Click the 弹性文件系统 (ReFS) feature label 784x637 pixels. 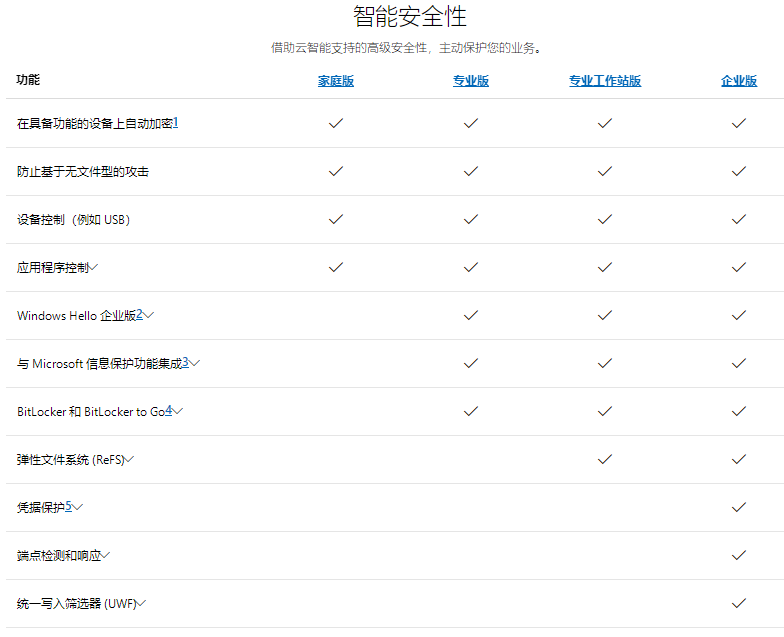(x=70, y=460)
